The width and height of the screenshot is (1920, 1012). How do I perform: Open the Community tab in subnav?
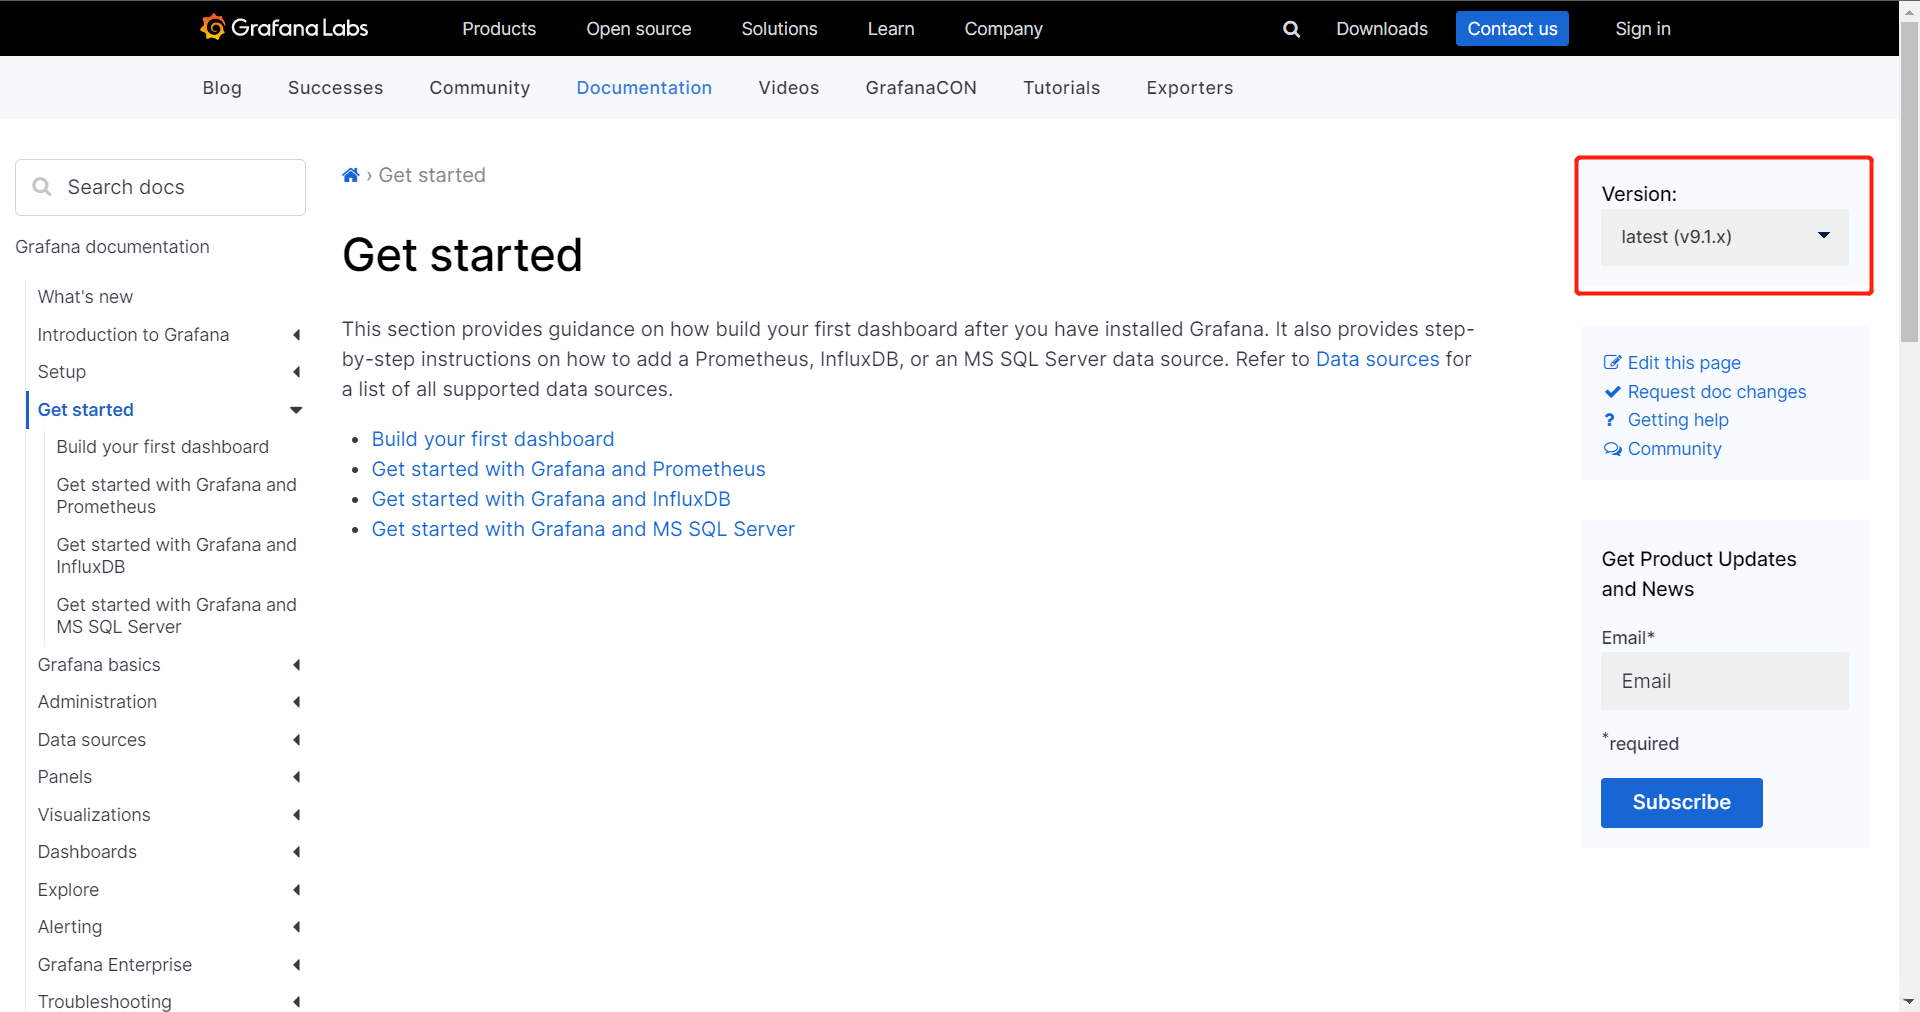point(480,88)
